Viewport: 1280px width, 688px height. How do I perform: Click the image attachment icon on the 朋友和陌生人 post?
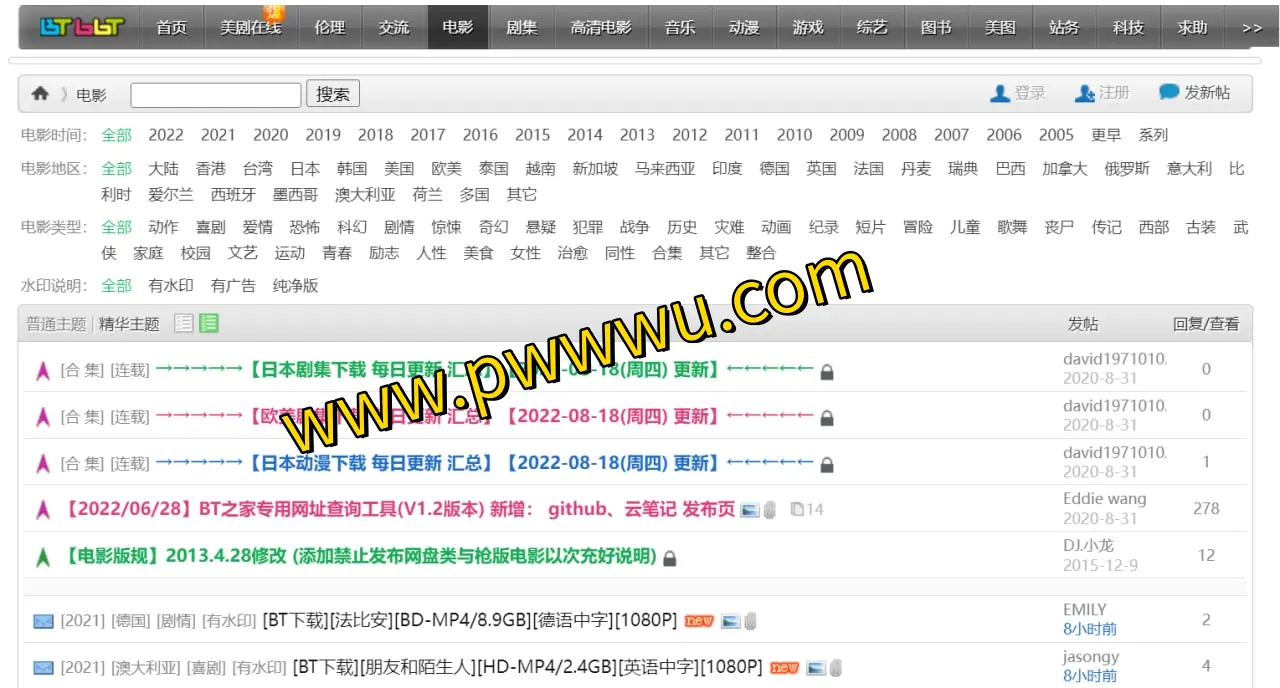pos(816,668)
